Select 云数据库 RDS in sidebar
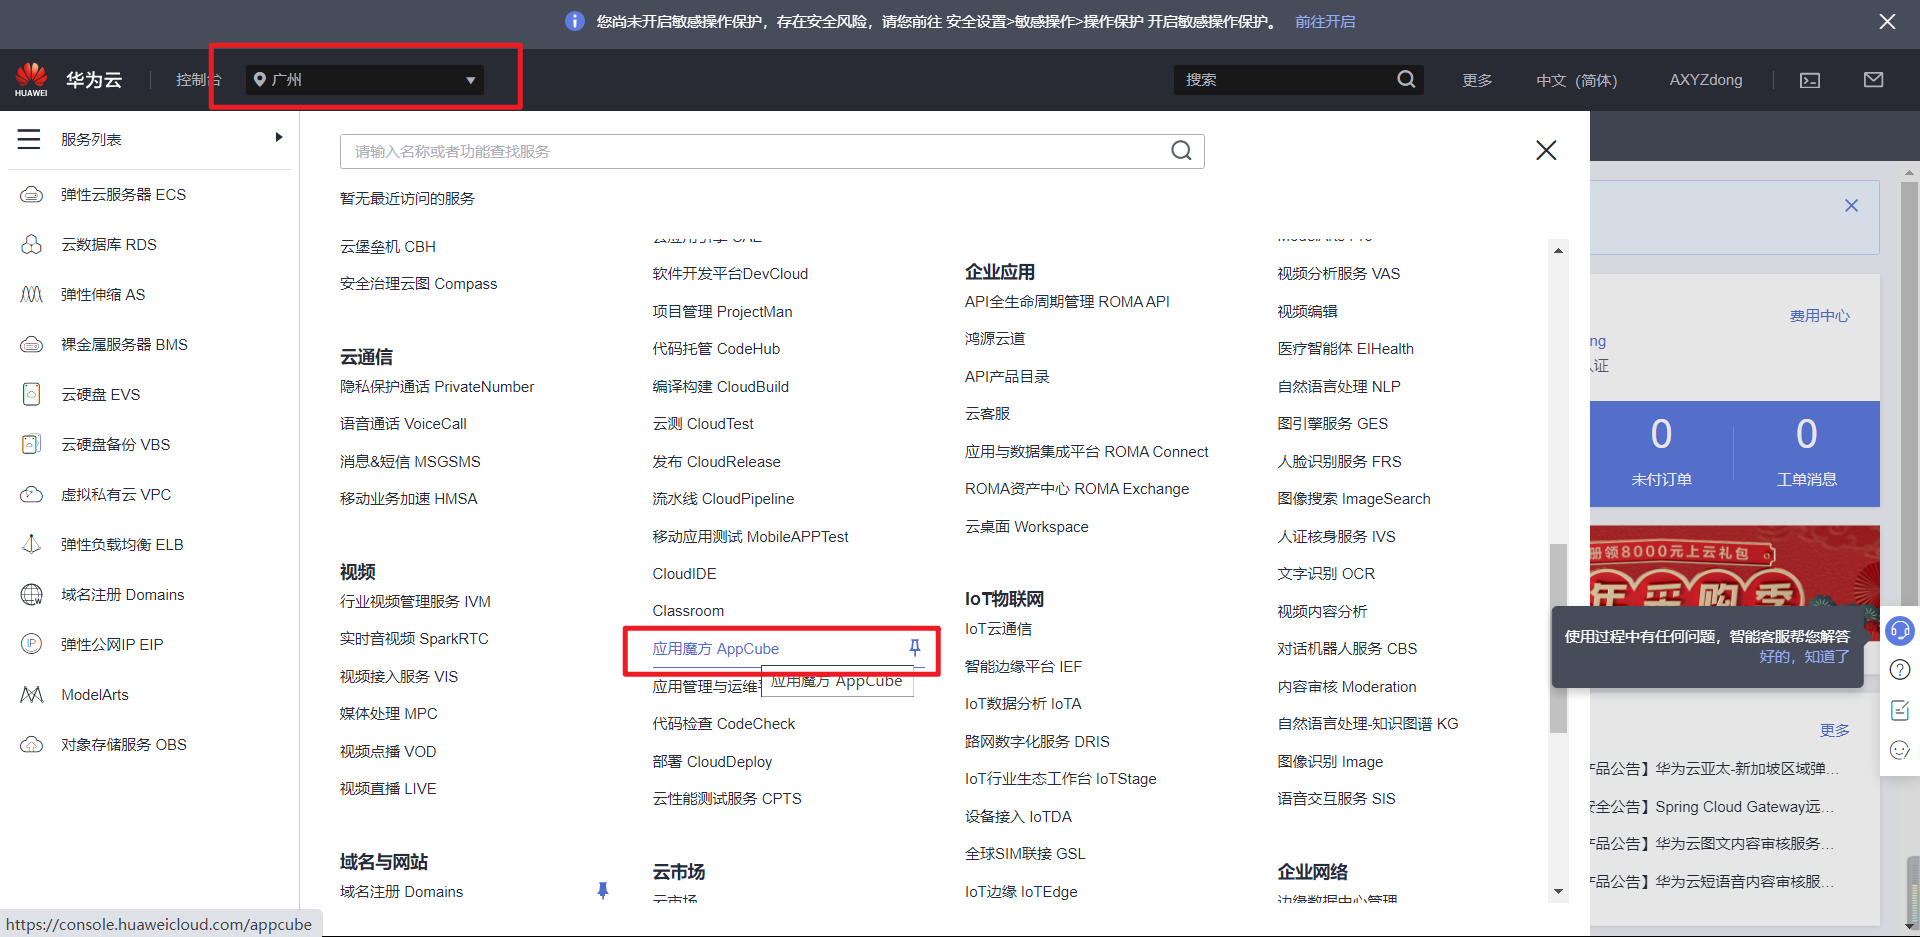The height and width of the screenshot is (937, 1920). (x=109, y=244)
